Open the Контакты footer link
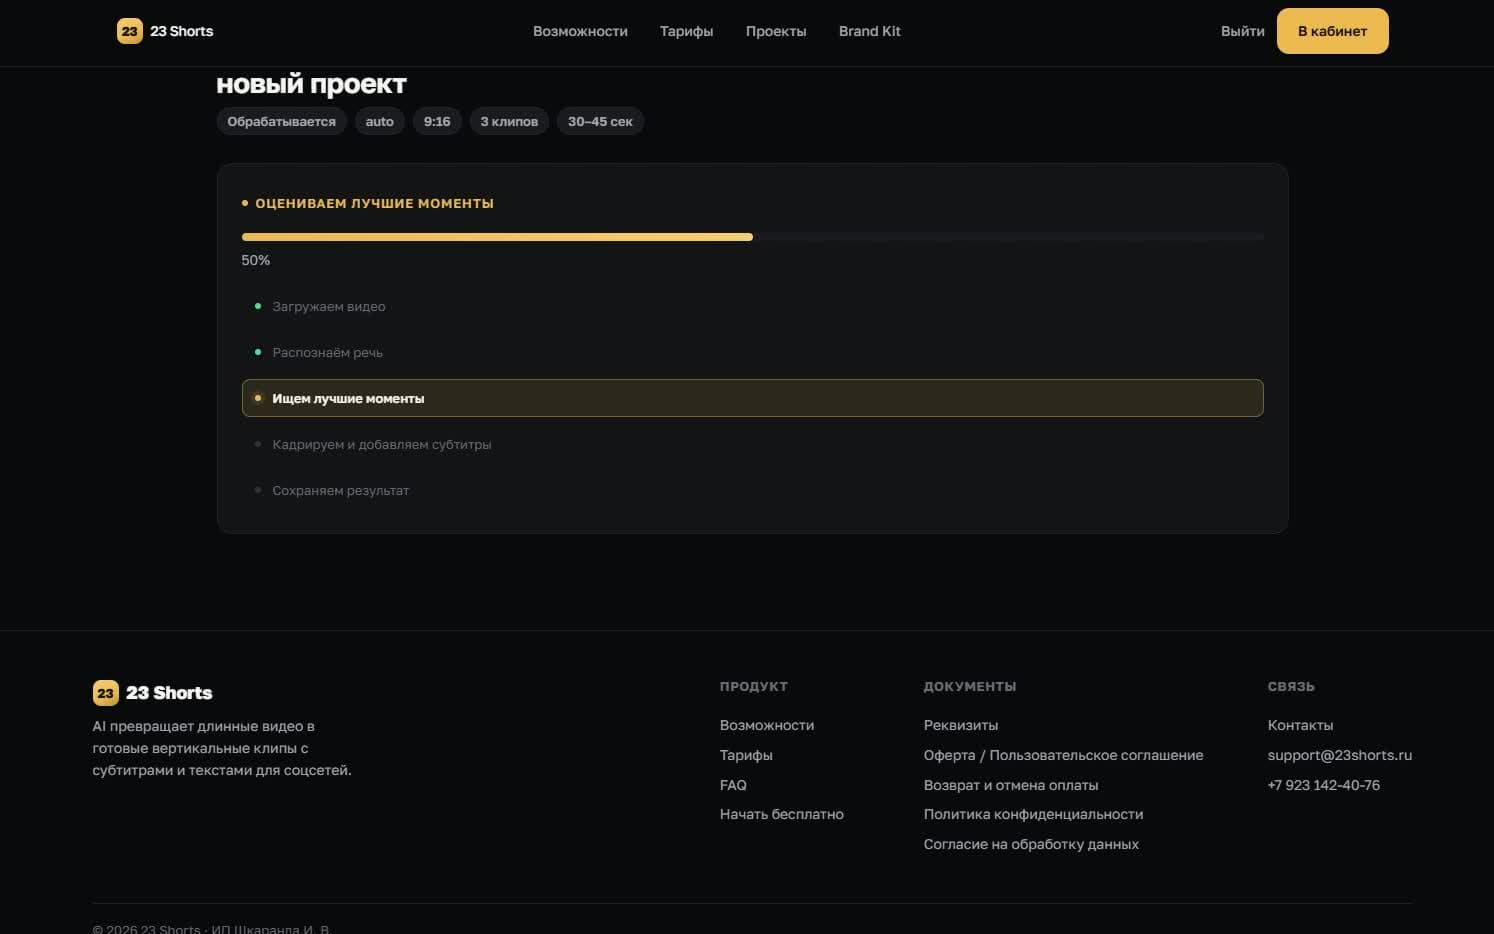1494x934 pixels. pos(1300,725)
